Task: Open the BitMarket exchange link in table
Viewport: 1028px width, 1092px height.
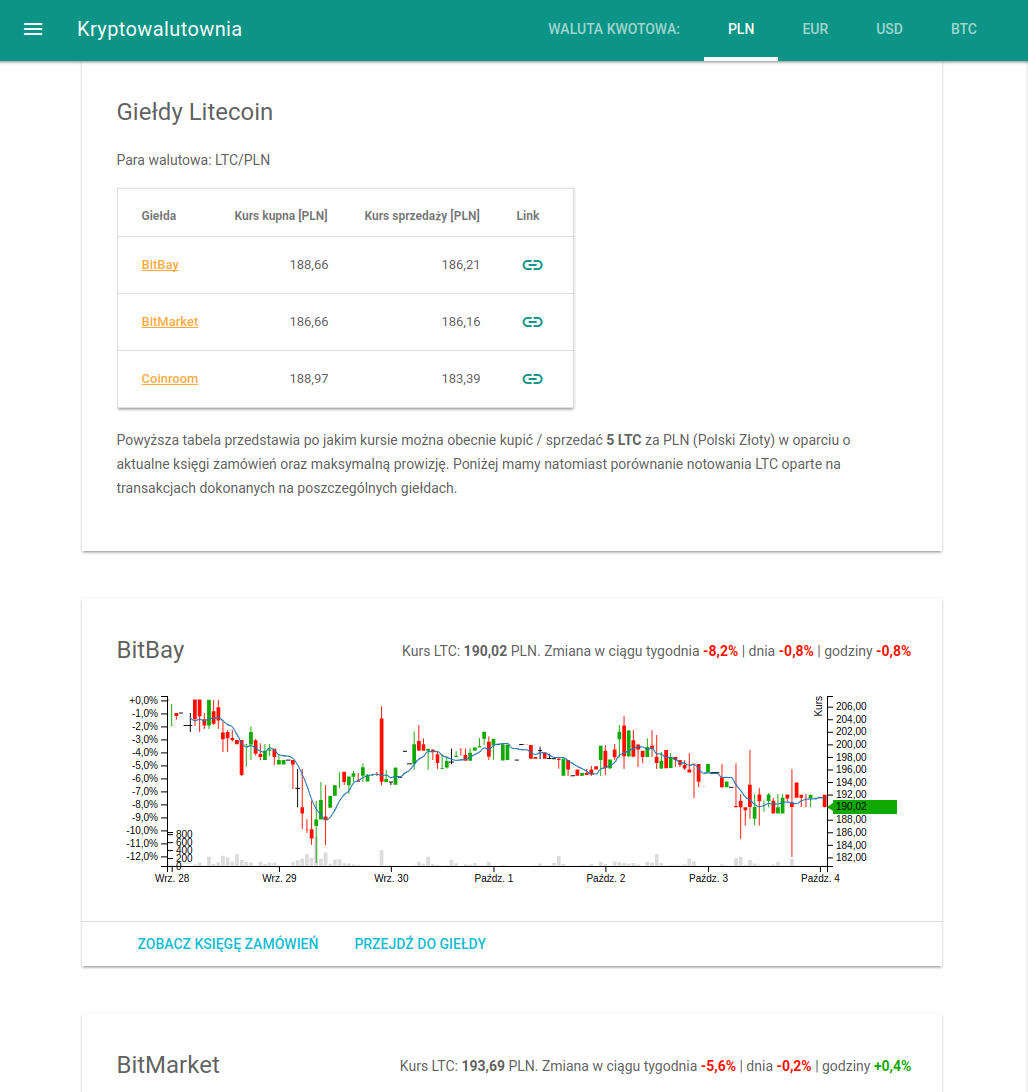Action: click(x=169, y=322)
